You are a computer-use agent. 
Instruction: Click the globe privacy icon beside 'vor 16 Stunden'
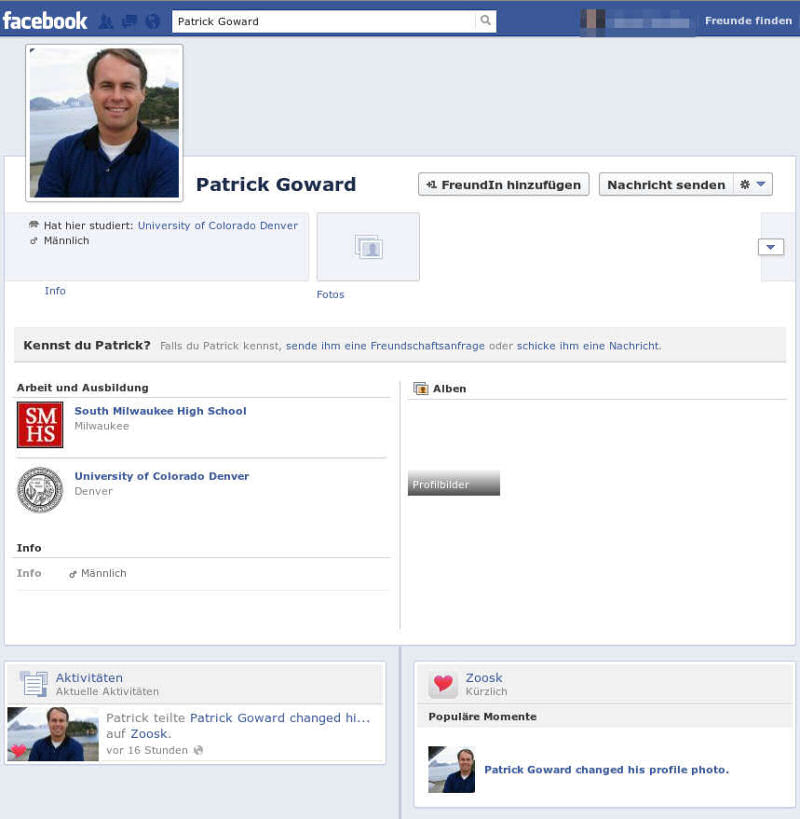[x=198, y=751]
